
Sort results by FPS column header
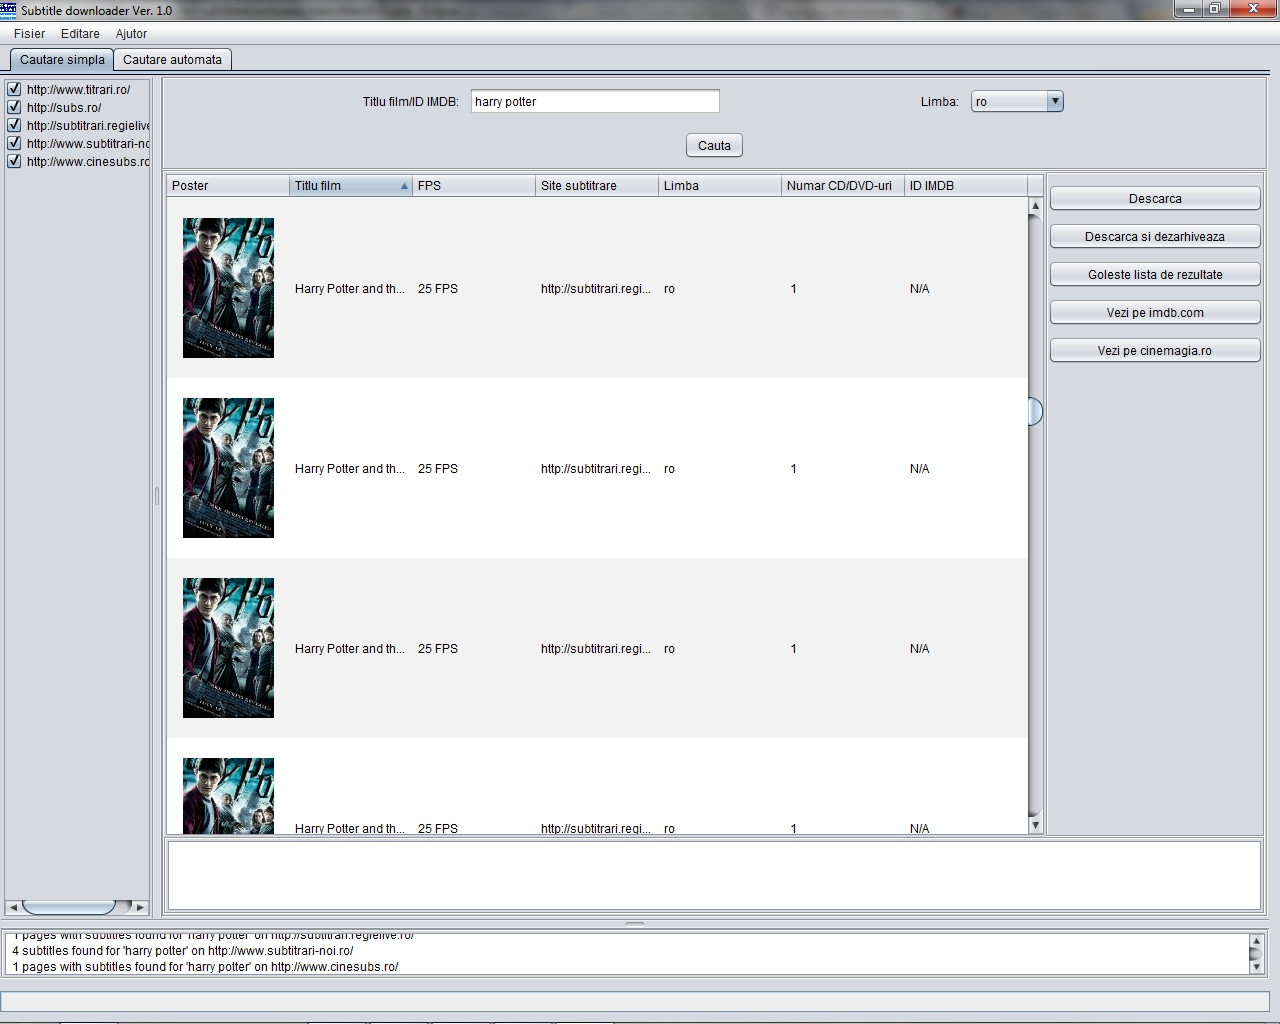474,186
